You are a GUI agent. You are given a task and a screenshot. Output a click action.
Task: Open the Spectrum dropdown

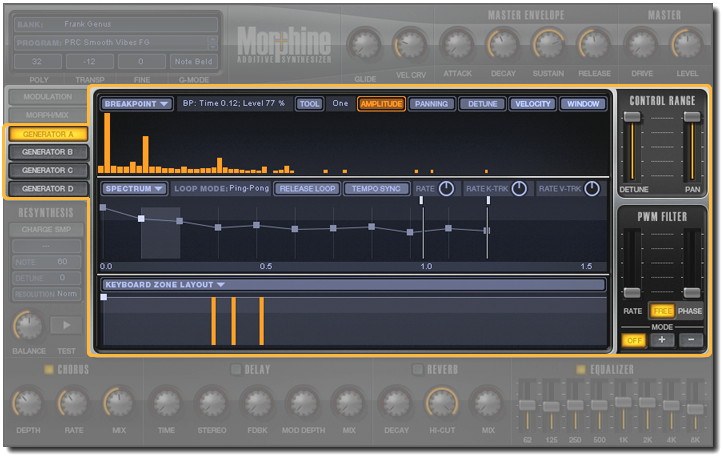pyautogui.click(x=134, y=189)
